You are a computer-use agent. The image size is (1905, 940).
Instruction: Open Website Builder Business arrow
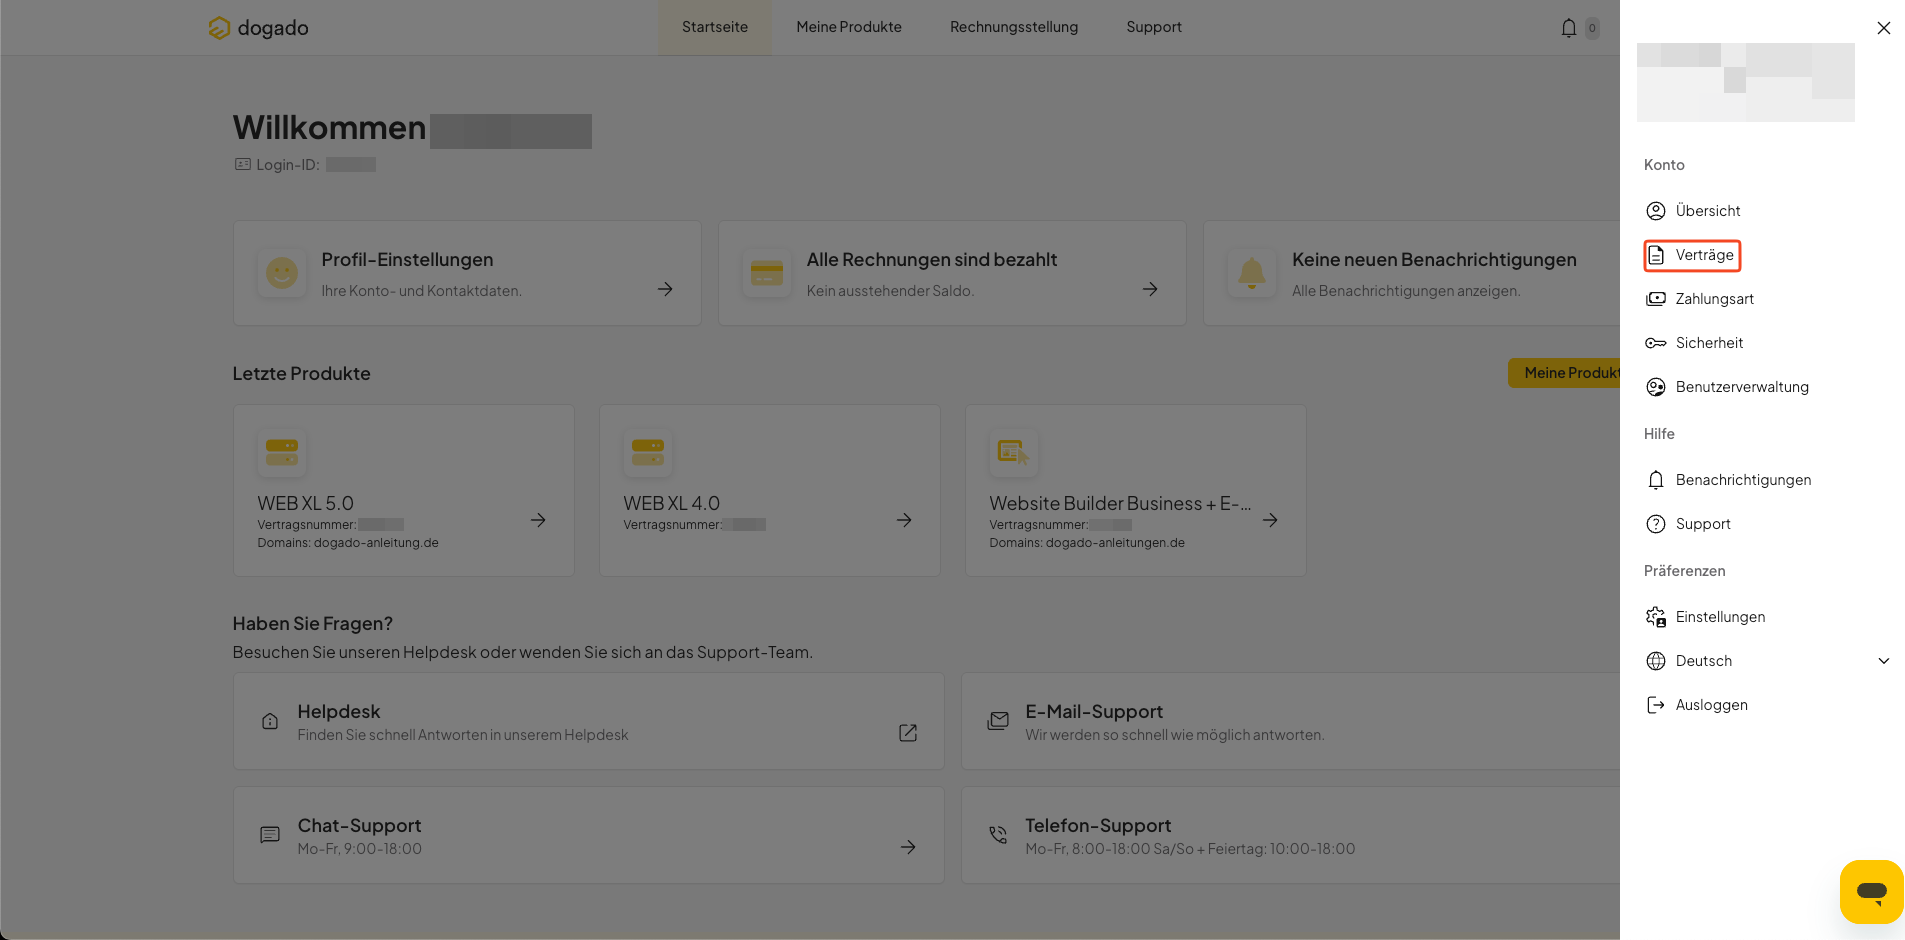tap(1270, 520)
